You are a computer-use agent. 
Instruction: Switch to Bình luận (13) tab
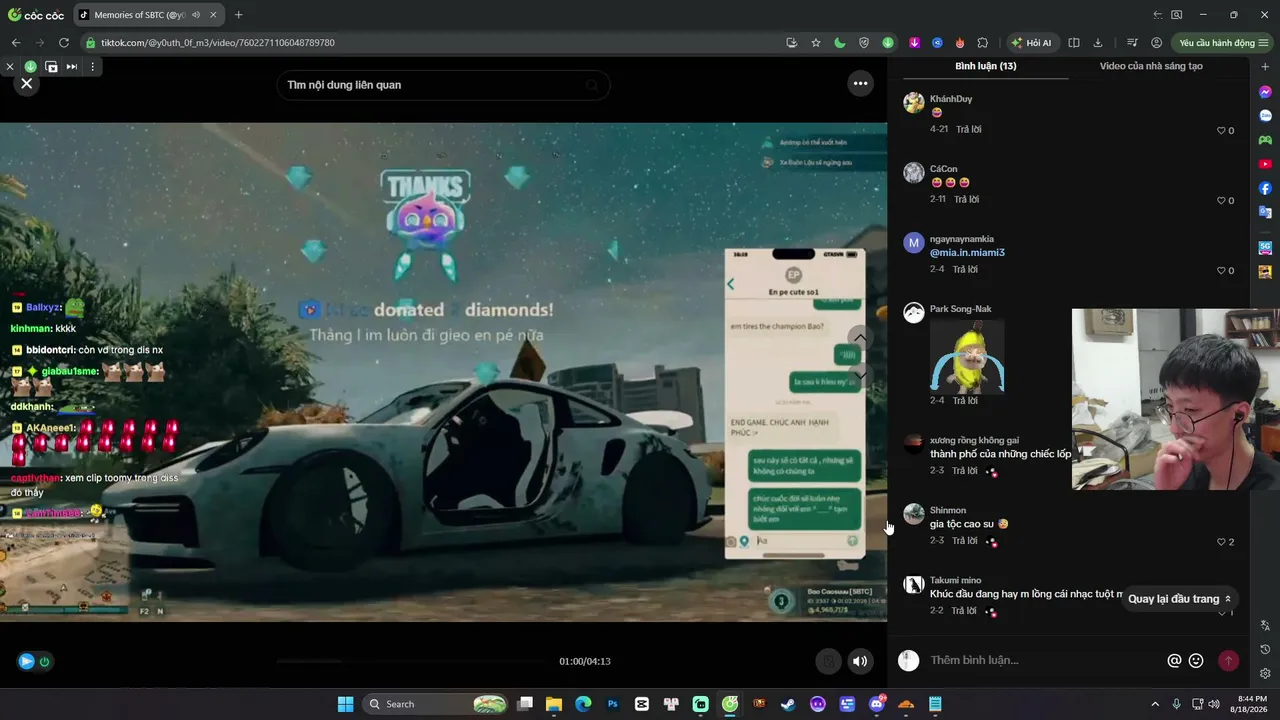[x=985, y=66]
